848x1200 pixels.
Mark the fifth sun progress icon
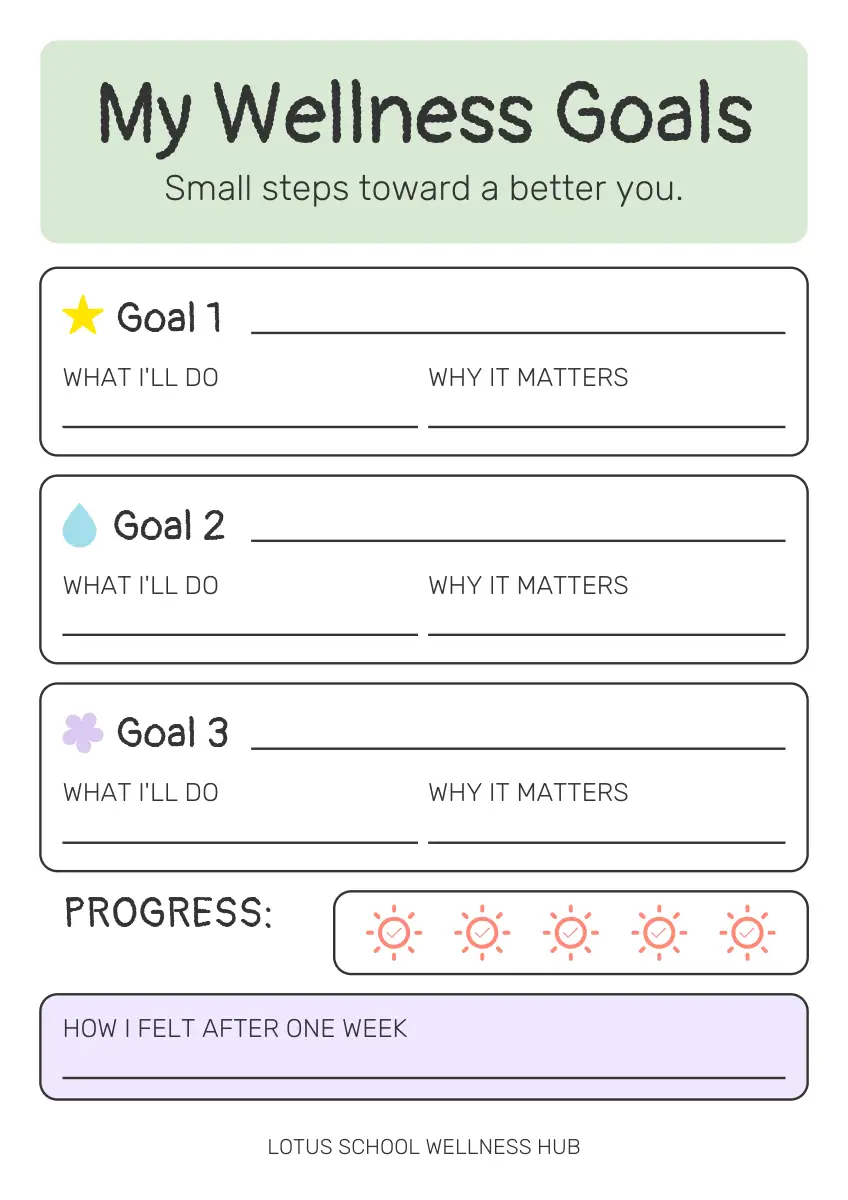[x=747, y=932]
